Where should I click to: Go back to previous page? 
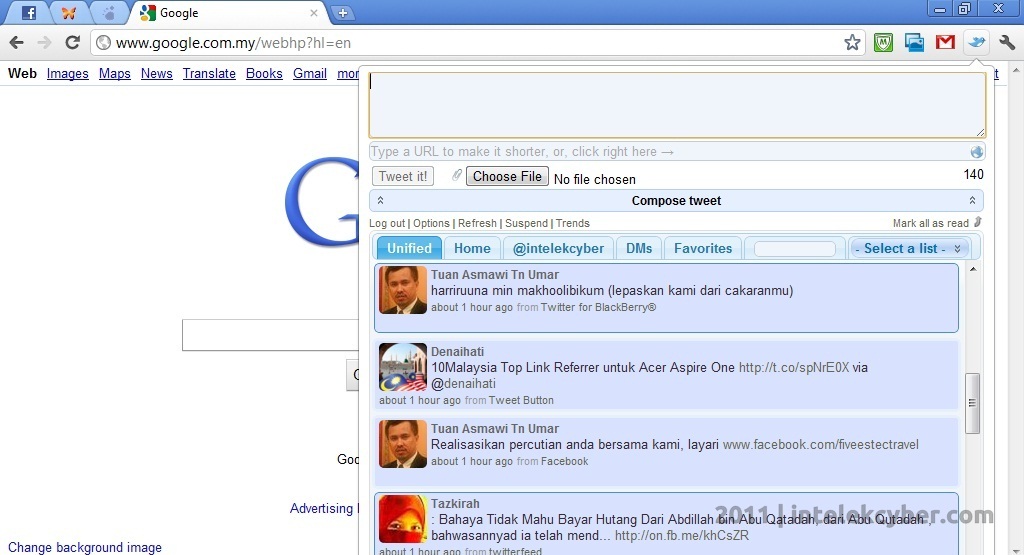point(17,43)
